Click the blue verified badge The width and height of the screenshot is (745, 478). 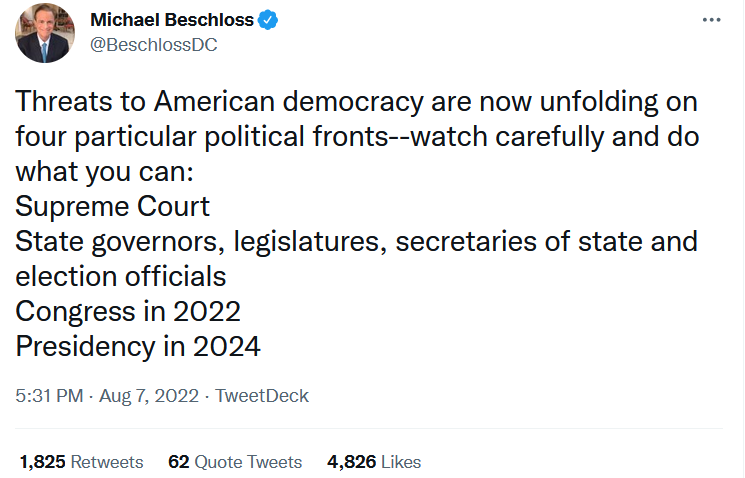pos(267,20)
